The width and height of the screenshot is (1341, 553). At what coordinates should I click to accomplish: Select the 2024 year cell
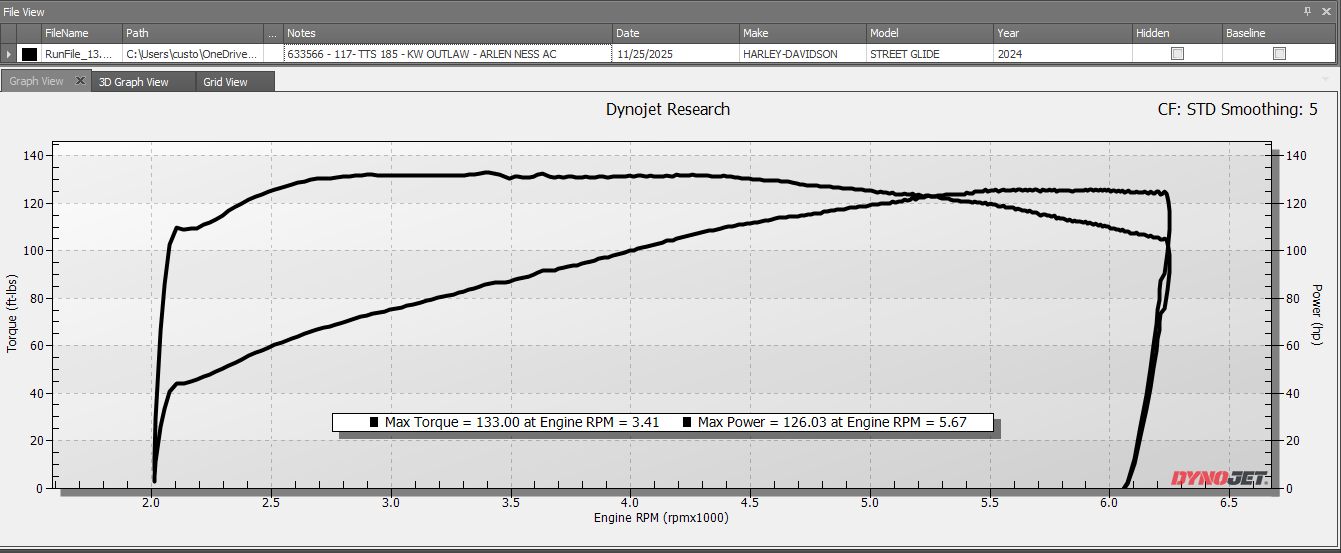[1063, 54]
